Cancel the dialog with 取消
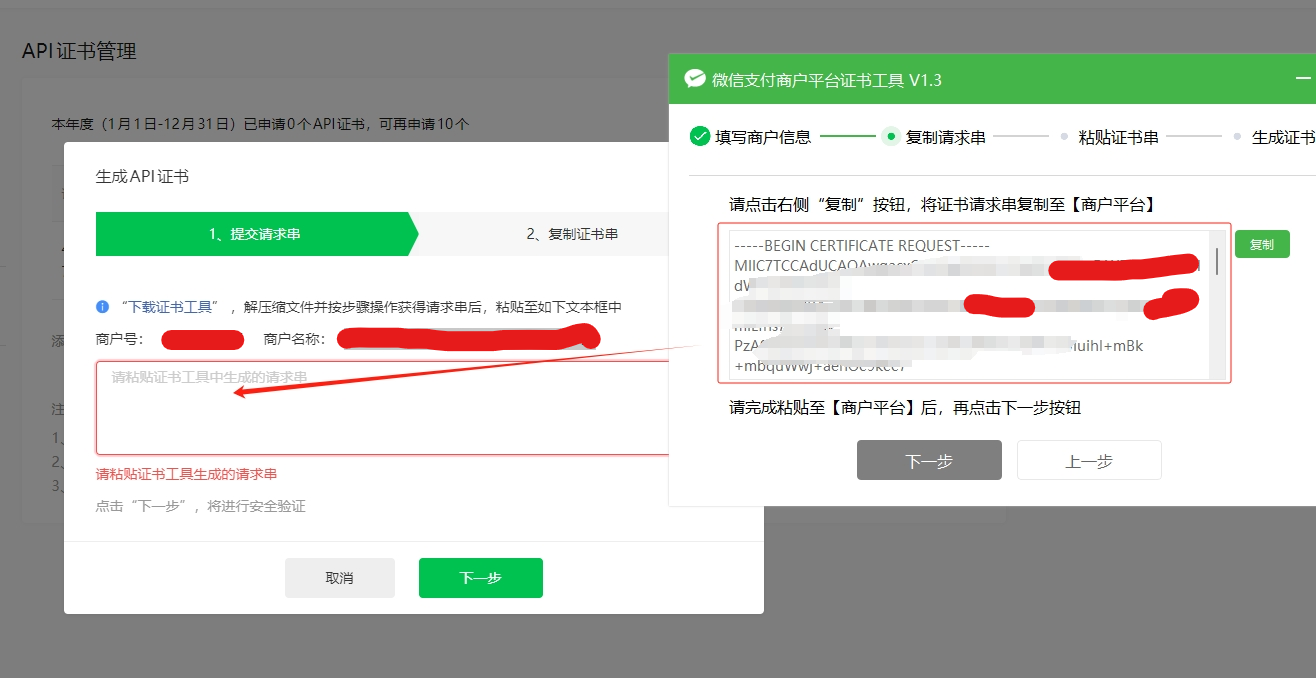The height and width of the screenshot is (678, 1316). [340, 578]
